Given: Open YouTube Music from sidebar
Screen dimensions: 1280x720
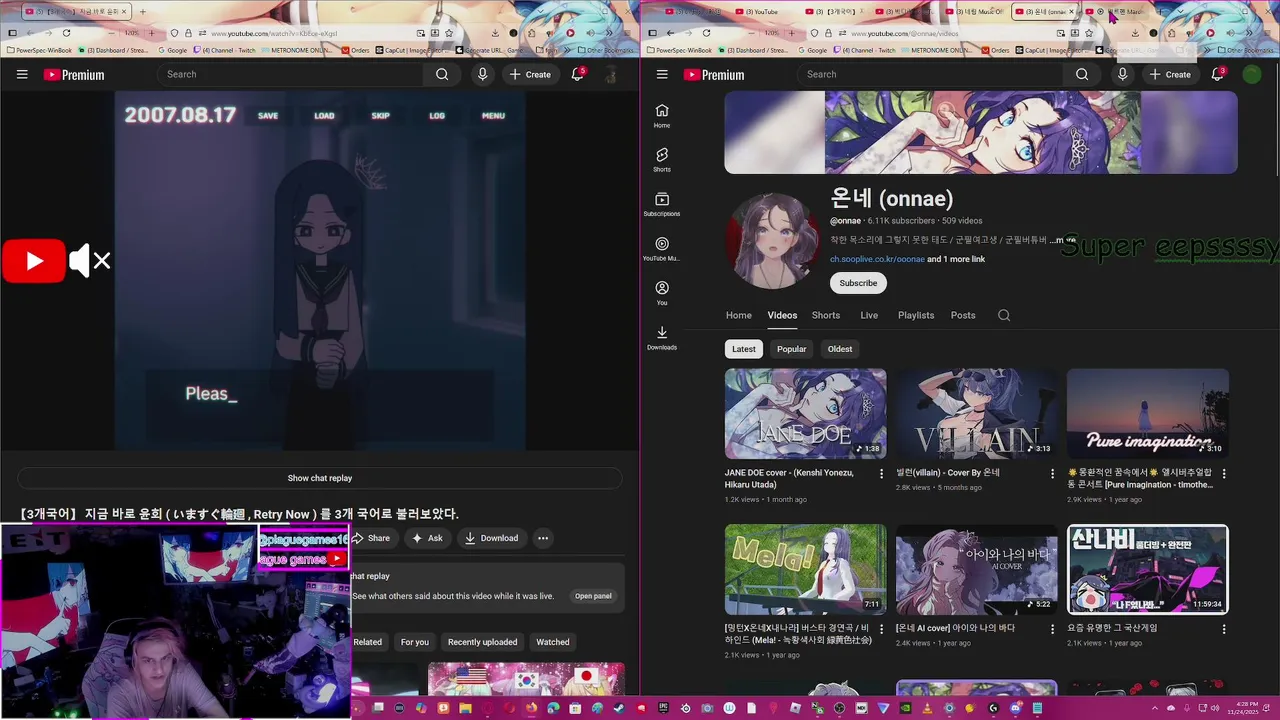Looking at the screenshot, I should (662, 249).
